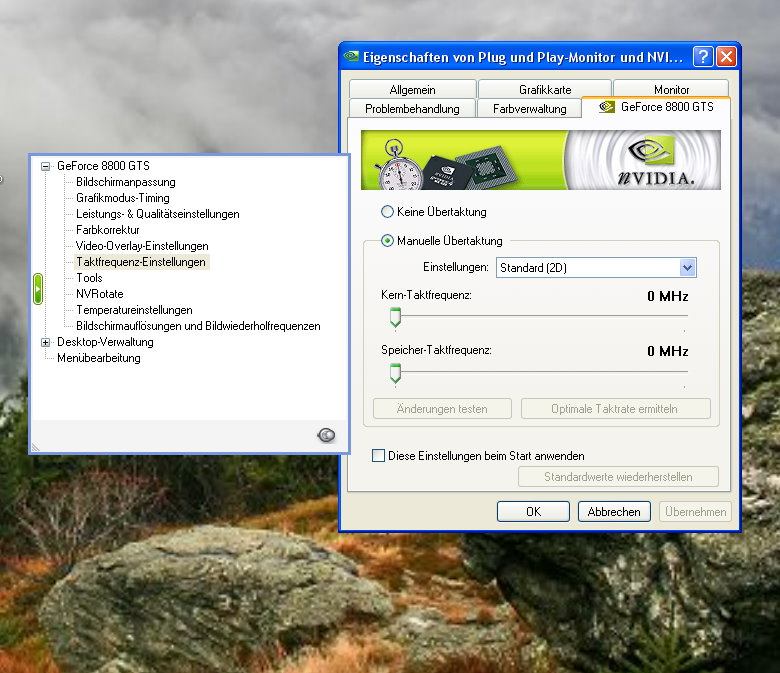Close the Eigenschaften dialog window
Image resolution: width=780 pixels, height=673 pixels.
tap(726, 57)
